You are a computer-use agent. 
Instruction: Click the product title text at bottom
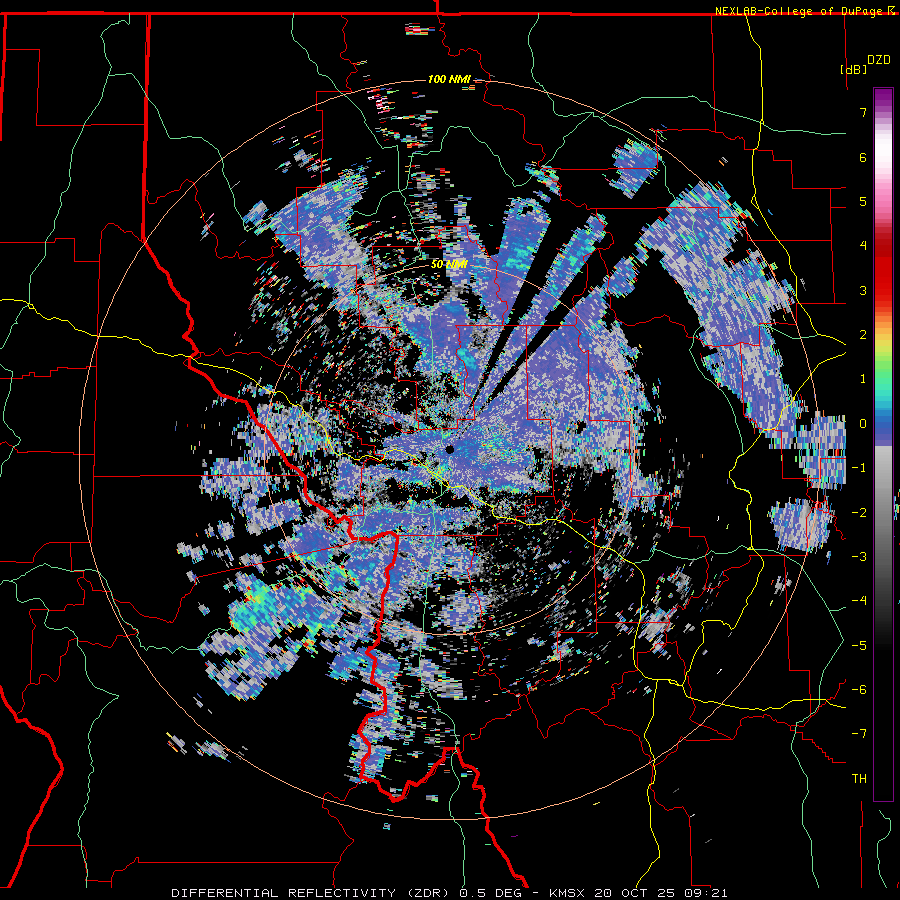coord(449,893)
